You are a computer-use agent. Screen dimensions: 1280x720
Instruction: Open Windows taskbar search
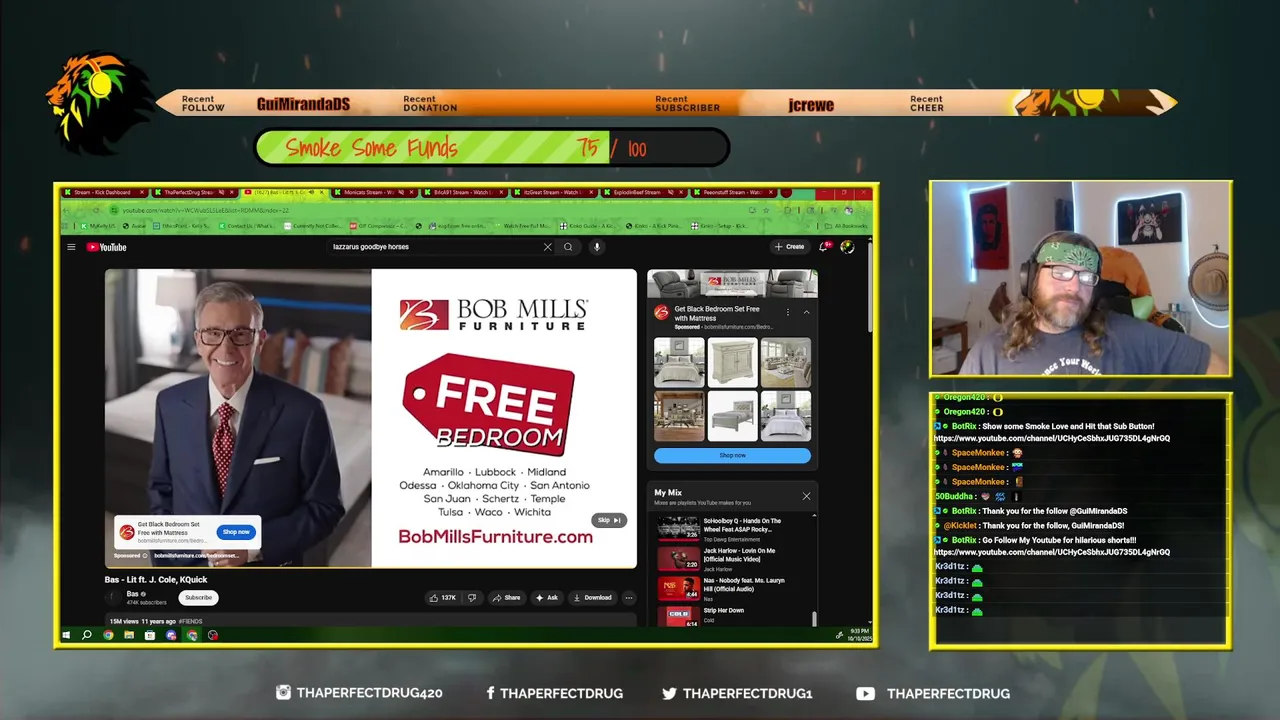click(x=87, y=635)
